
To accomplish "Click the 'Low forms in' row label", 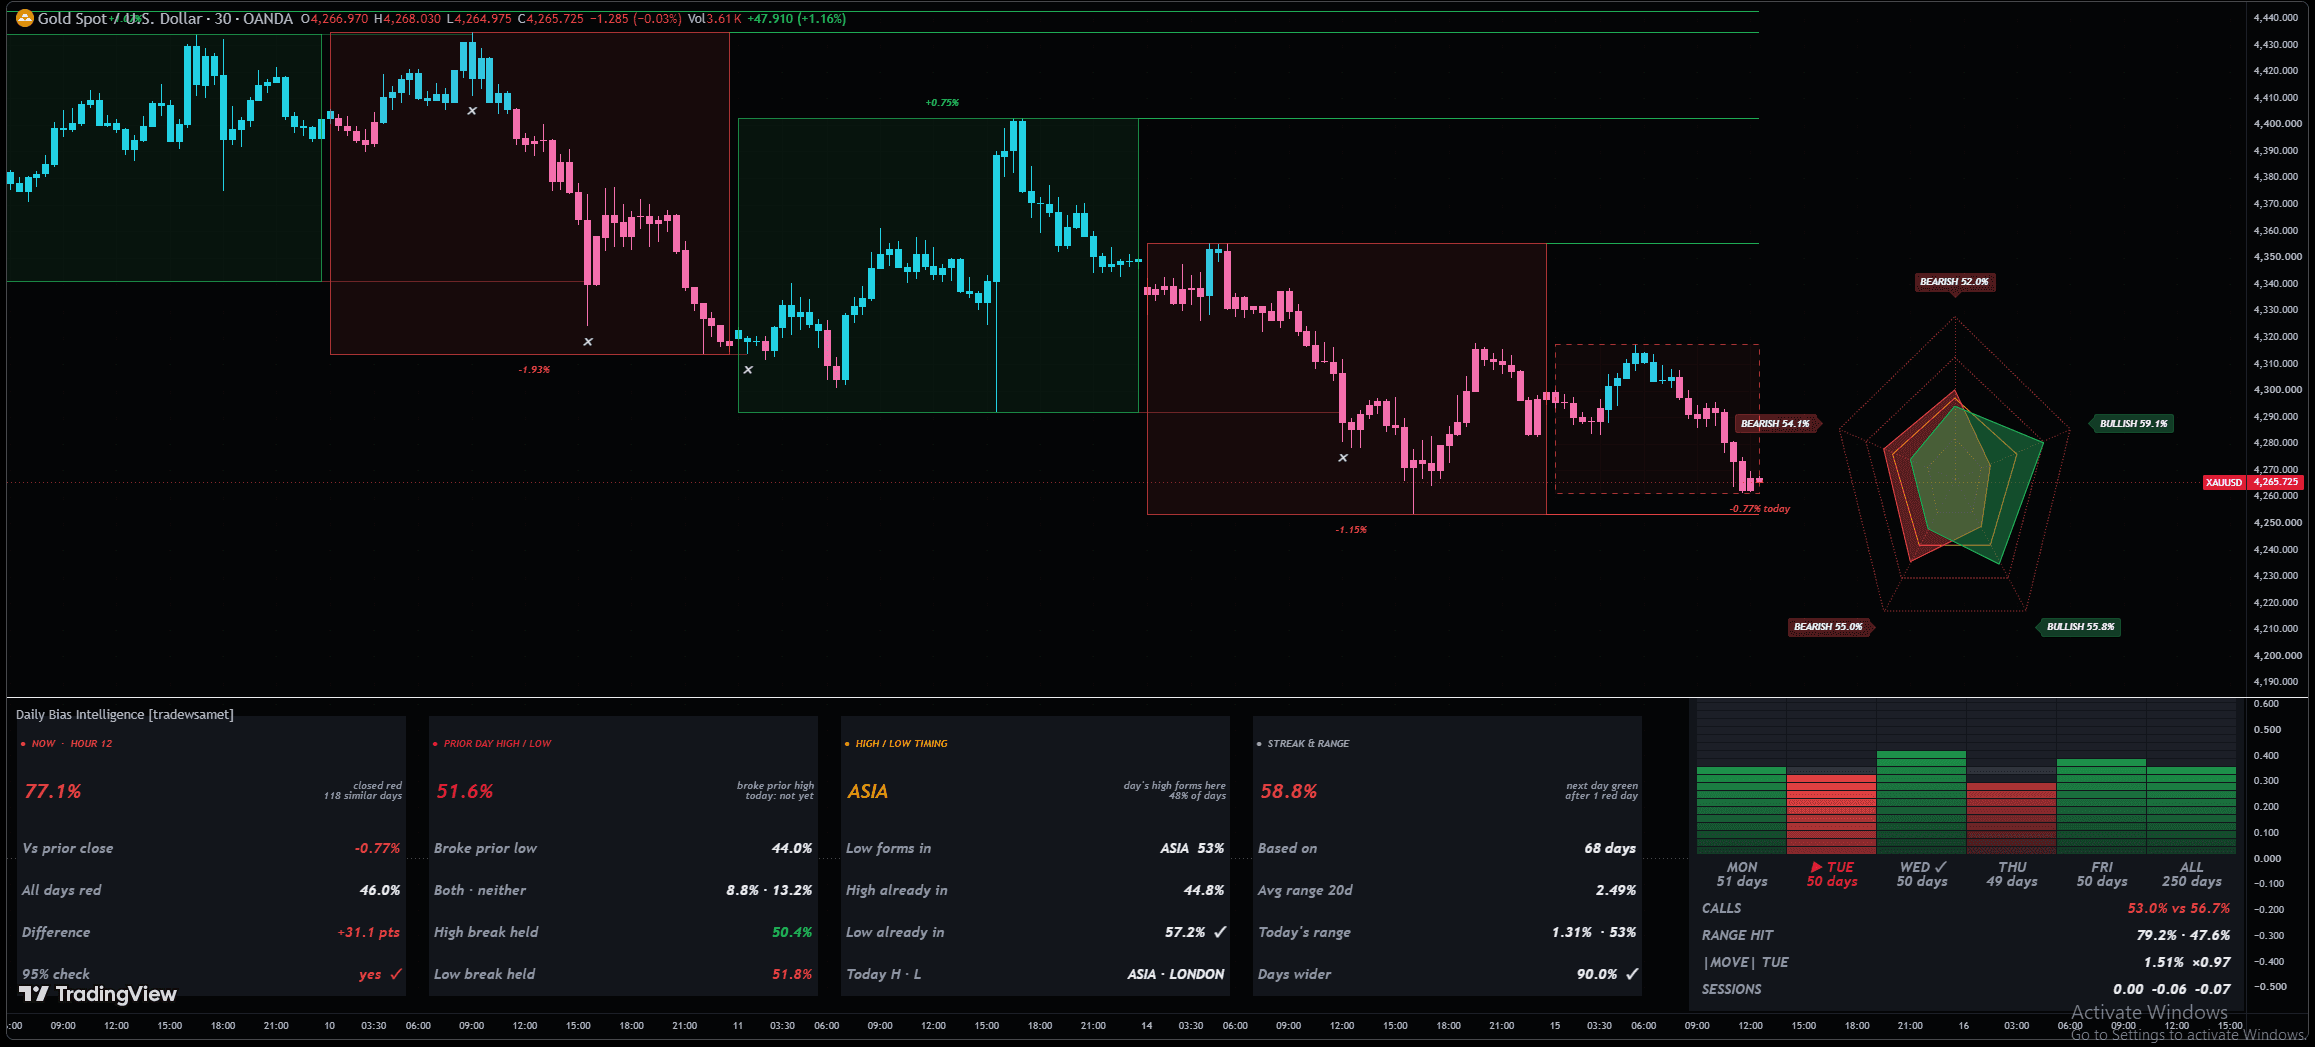I will 888,848.
